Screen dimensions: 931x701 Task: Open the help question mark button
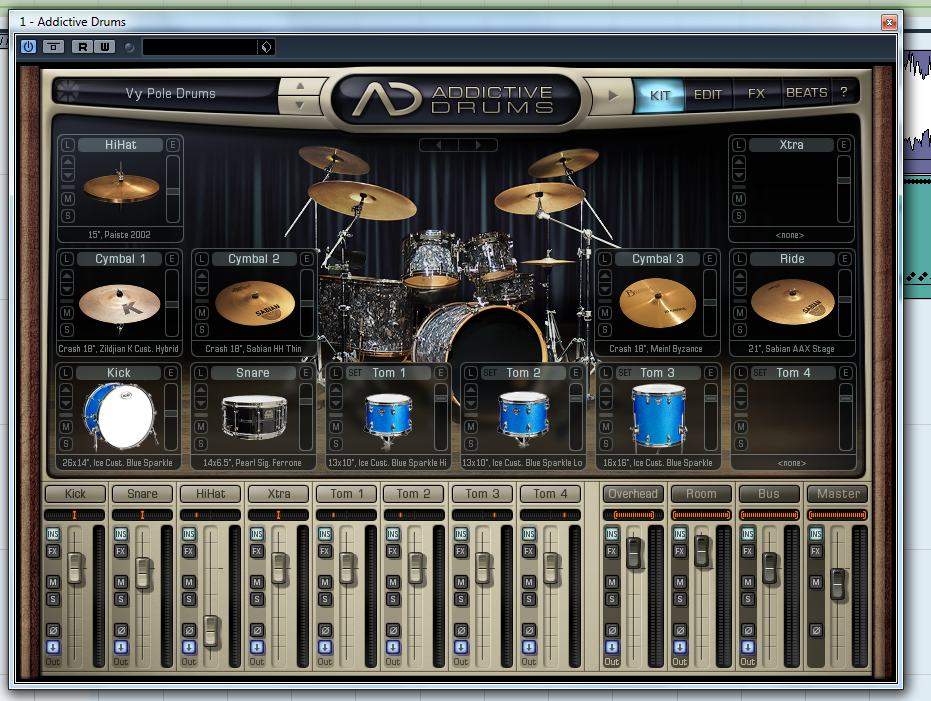843,92
